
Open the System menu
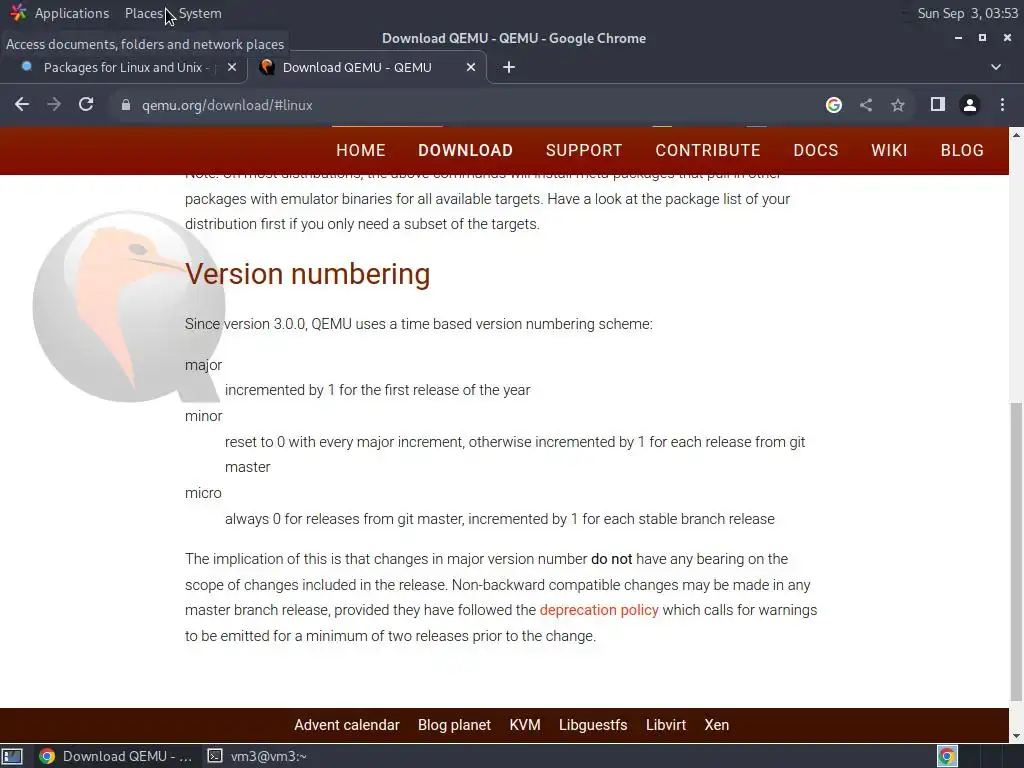[x=200, y=13]
